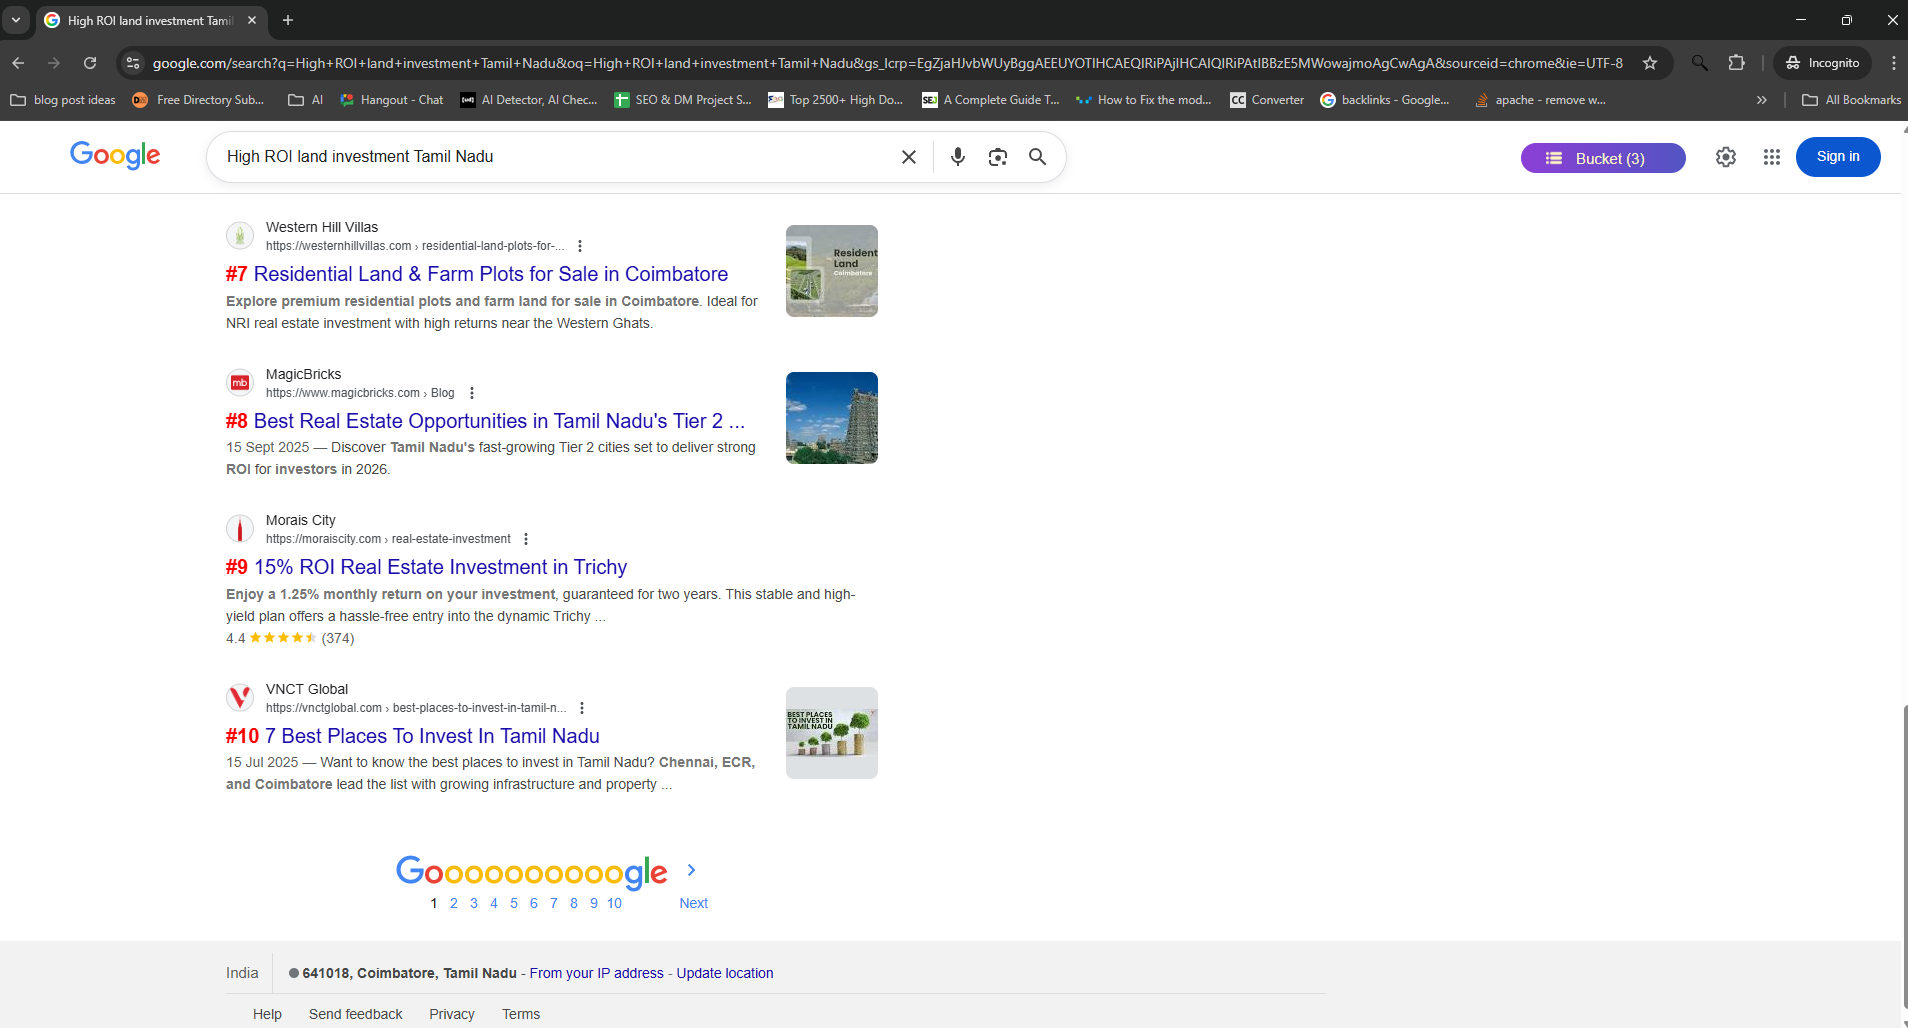The height and width of the screenshot is (1028, 1908).
Task: Open options for Western Hill Villas result
Action: coord(580,246)
